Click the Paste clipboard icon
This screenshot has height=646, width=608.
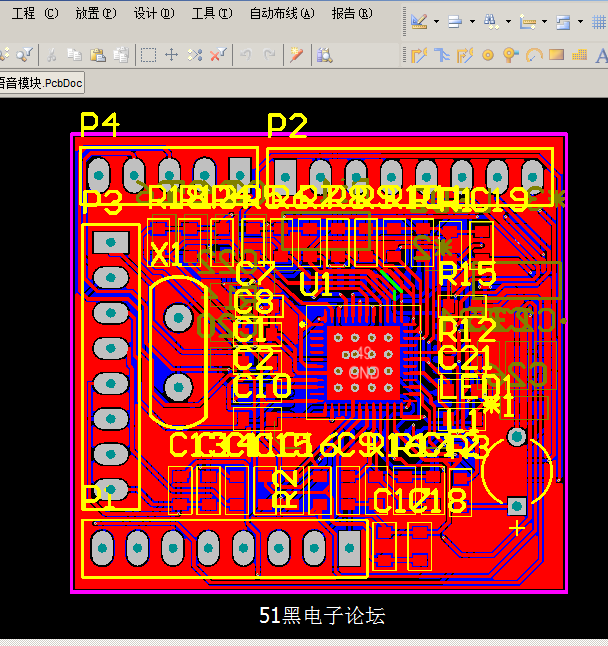[x=98, y=54]
